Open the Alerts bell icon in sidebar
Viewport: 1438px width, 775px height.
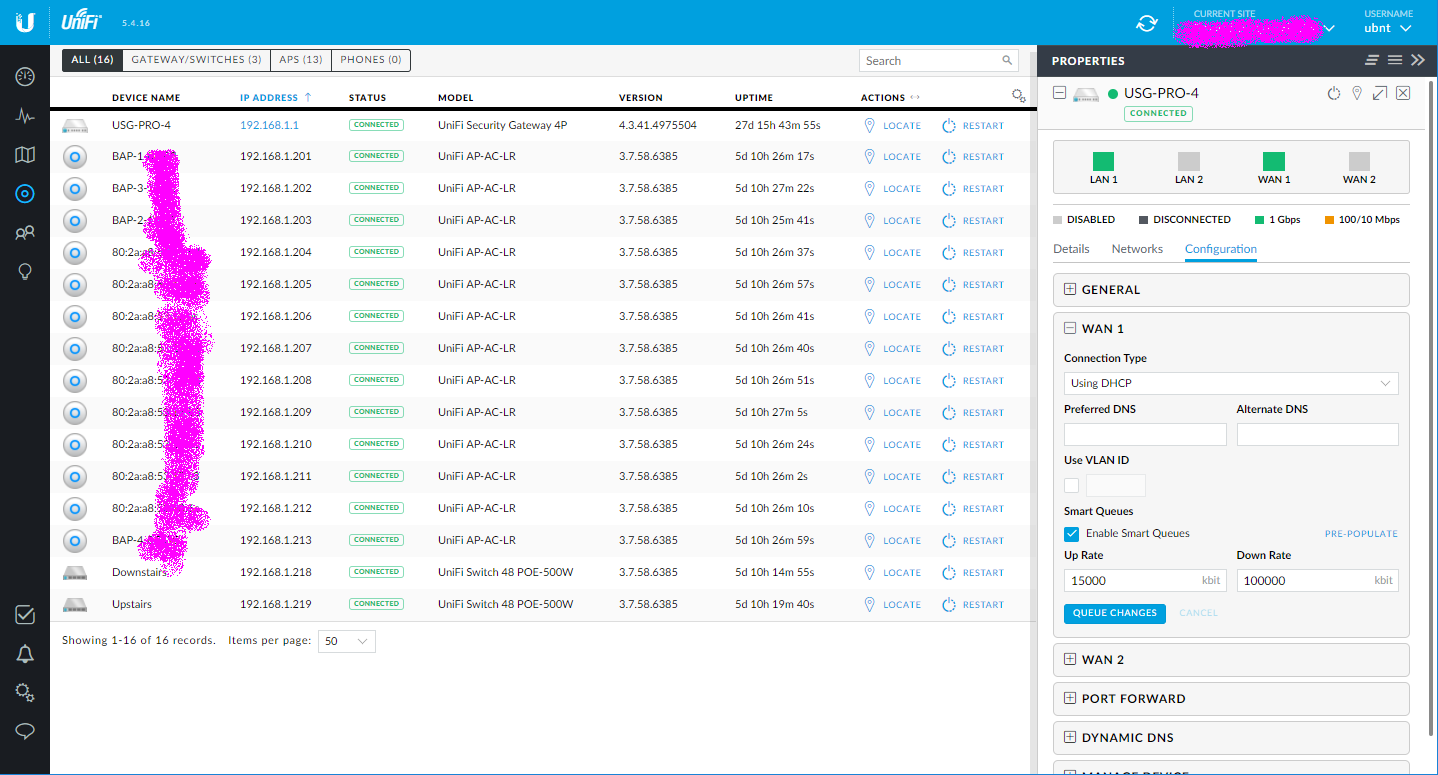point(25,654)
